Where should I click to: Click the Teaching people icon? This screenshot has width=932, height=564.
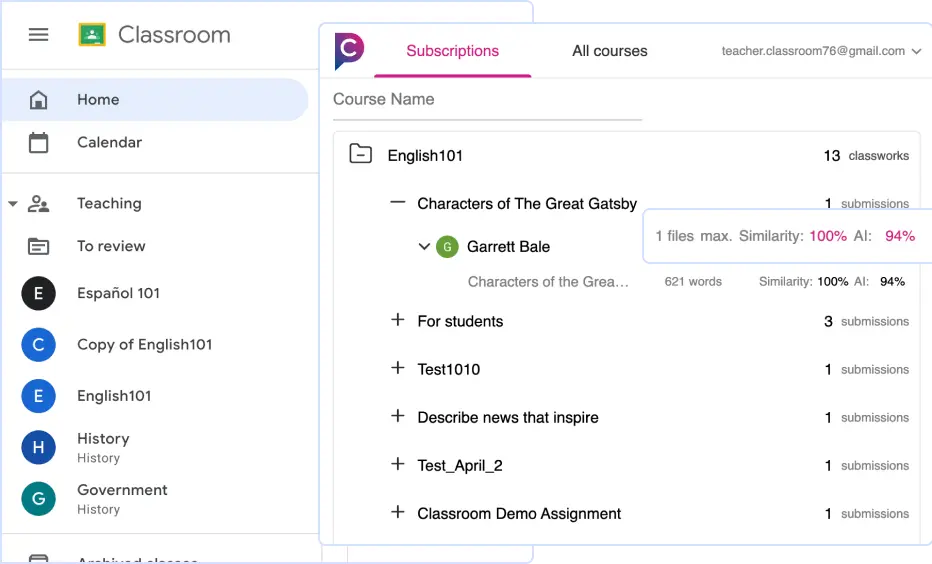[x=39, y=204]
